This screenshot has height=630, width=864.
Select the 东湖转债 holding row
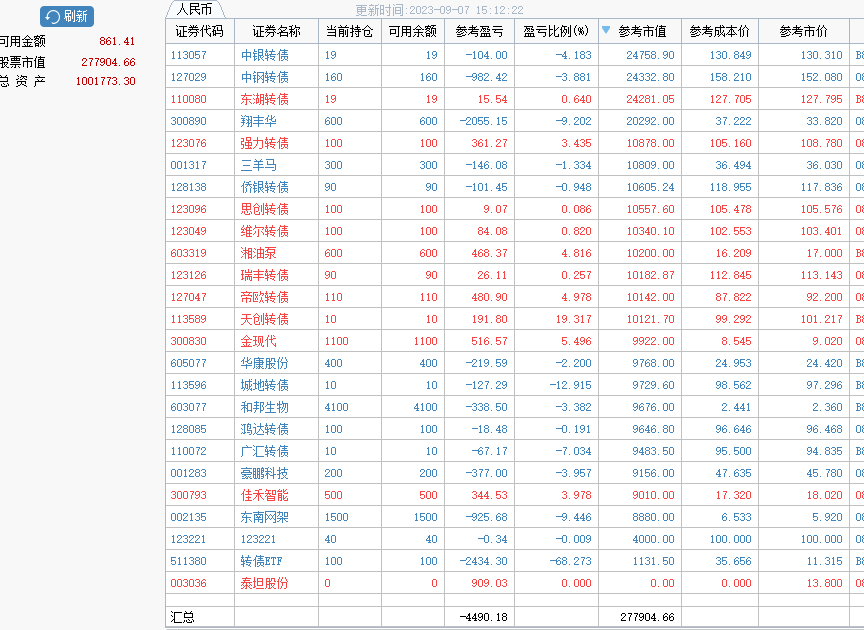point(515,99)
